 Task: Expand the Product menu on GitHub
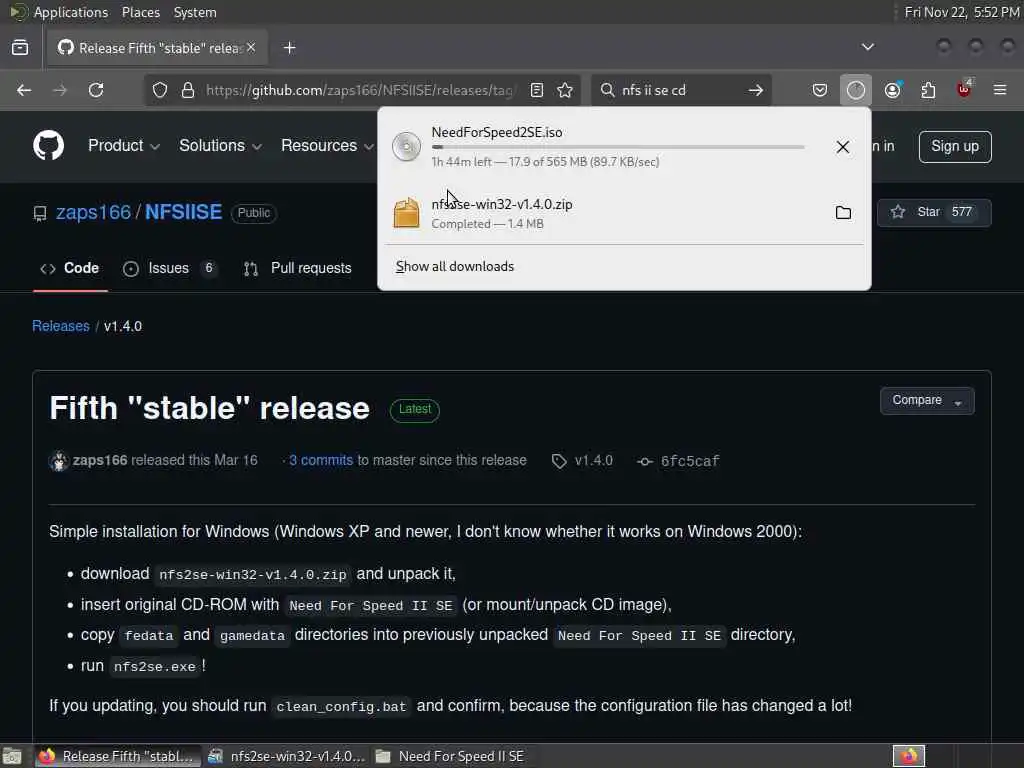pos(123,146)
